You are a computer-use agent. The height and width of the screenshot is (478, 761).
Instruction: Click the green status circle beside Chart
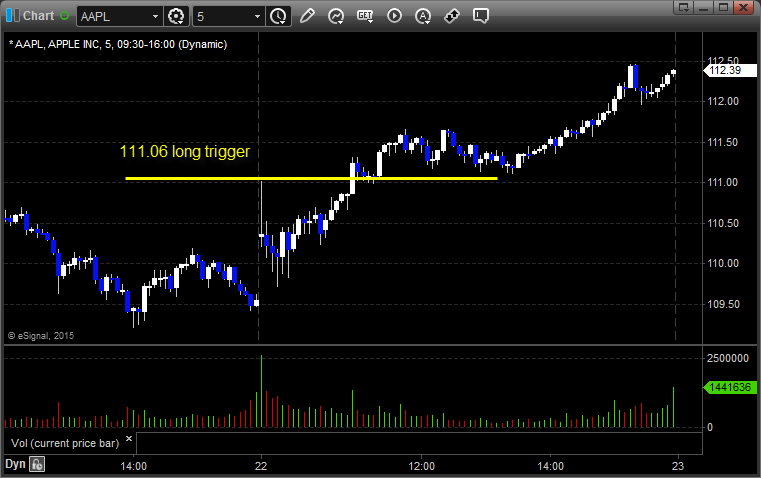tap(65, 16)
